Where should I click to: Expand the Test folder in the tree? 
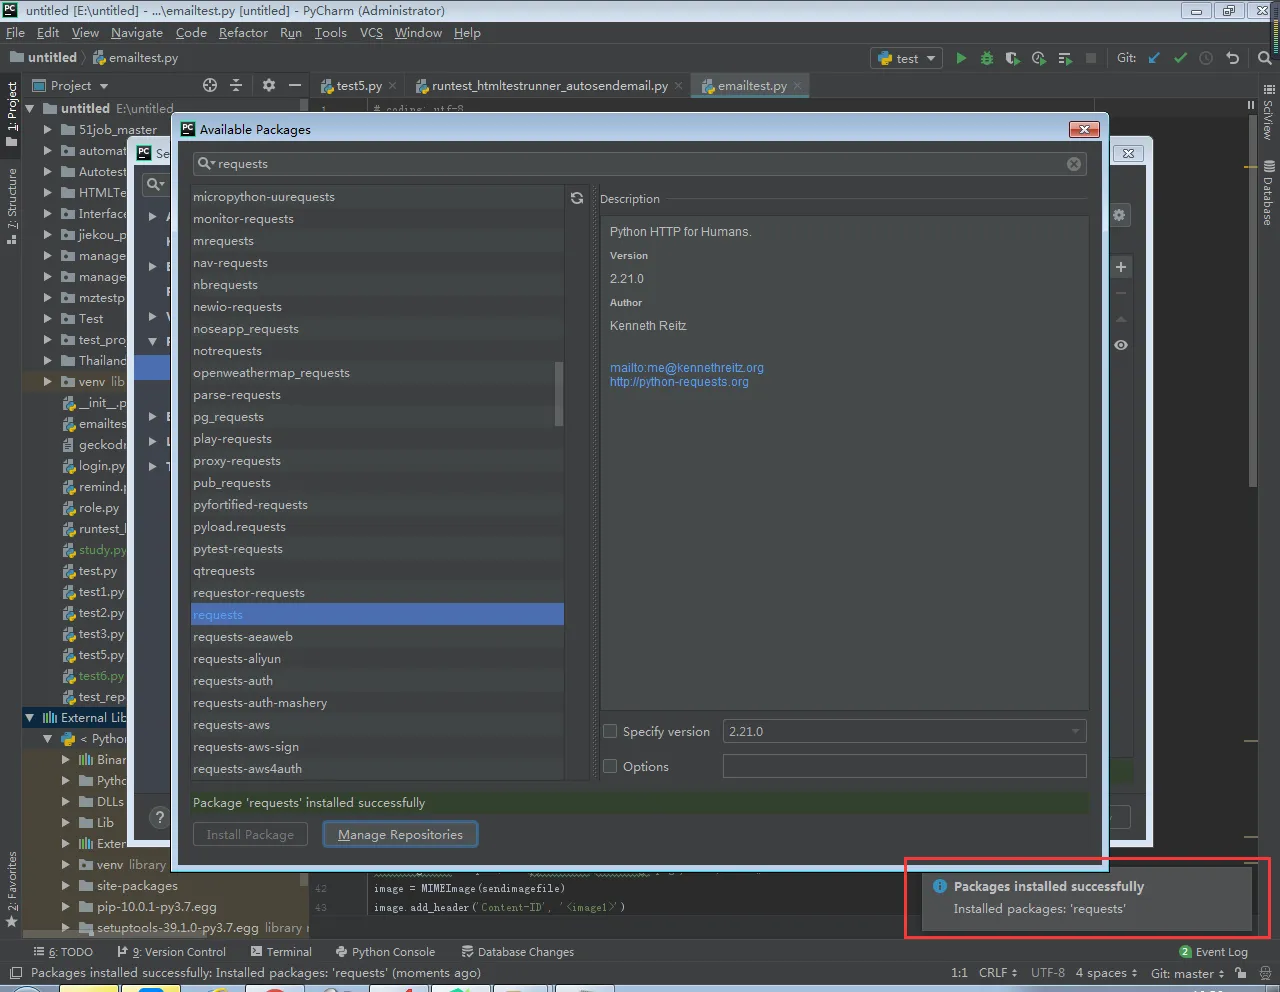point(47,318)
